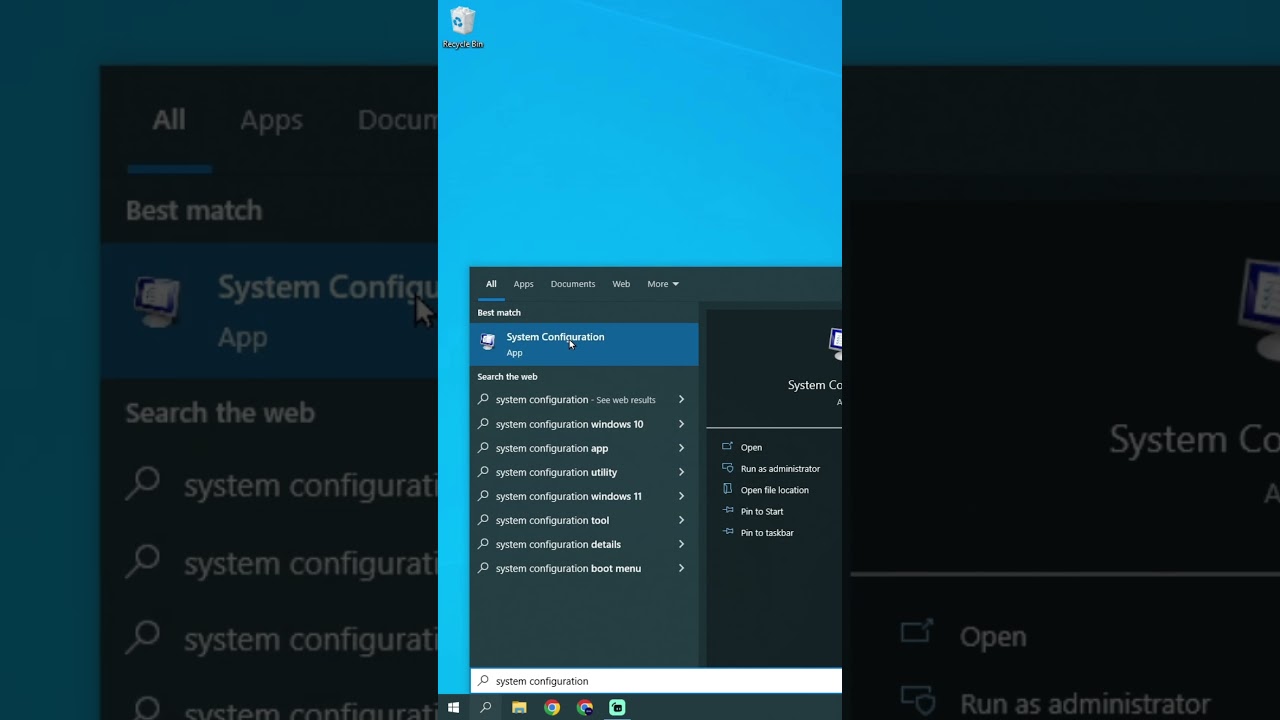Expand arrow for 'details' suggestion
The width and height of the screenshot is (1280, 720).
pos(681,544)
